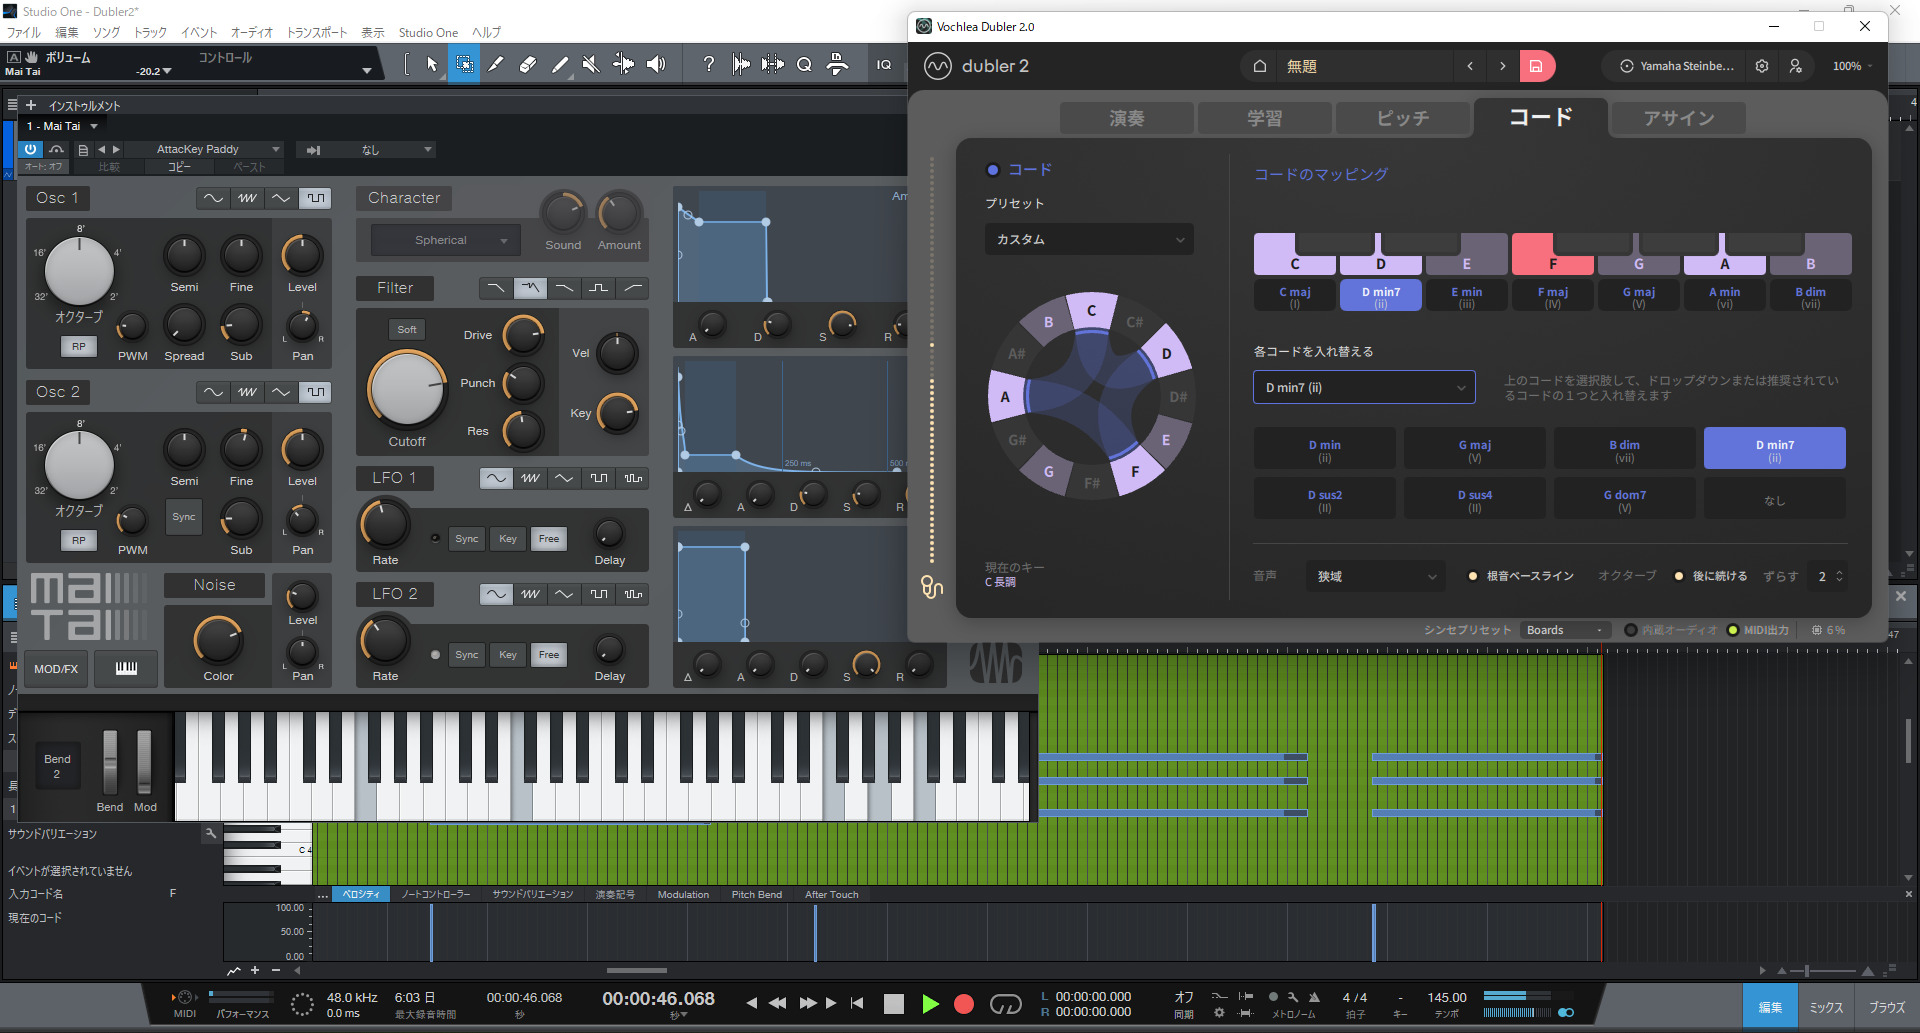Return to zero in transport
This screenshot has height=1033, width=1920.
(x=857, y=1003)
